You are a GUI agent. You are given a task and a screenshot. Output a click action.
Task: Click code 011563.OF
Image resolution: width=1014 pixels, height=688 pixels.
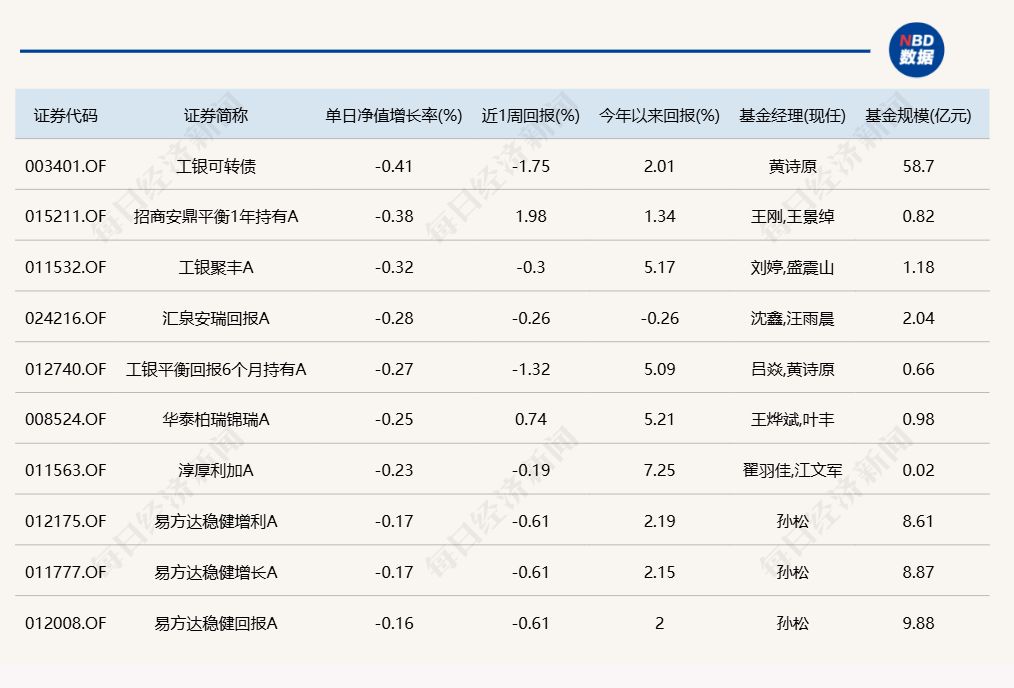65,470
